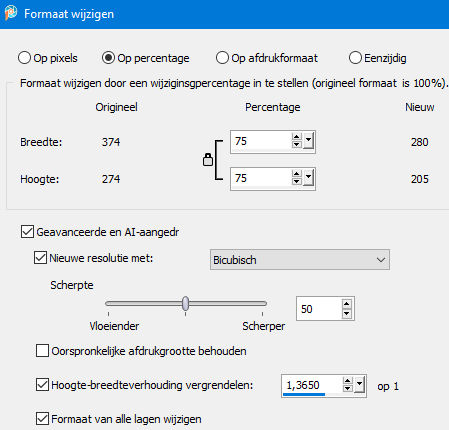Toggle Formaat van alle lagen wijzigen
Image resolution: width=449 pixels, height=430 pixels.
click(42, 419)
